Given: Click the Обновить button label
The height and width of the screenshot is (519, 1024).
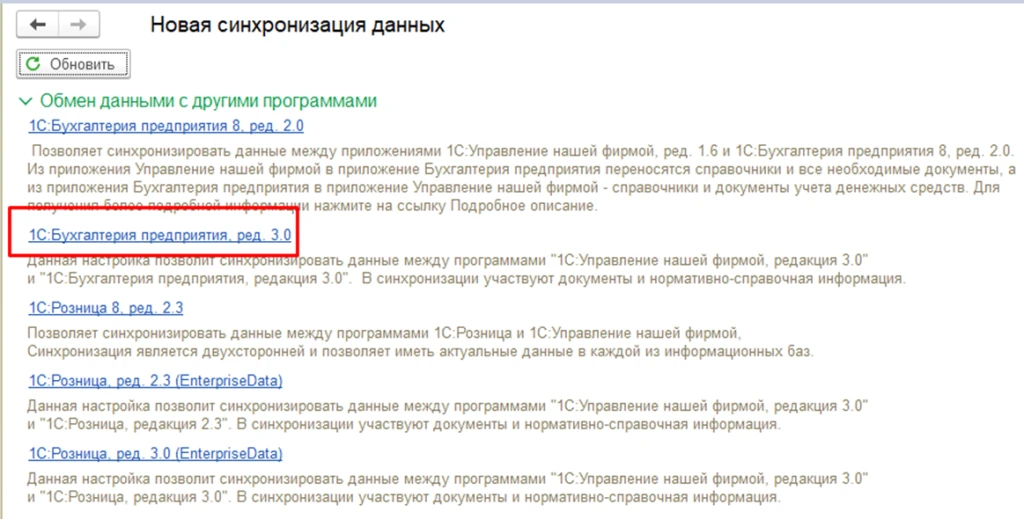Looking at the screenshot, I should [82, 64].
